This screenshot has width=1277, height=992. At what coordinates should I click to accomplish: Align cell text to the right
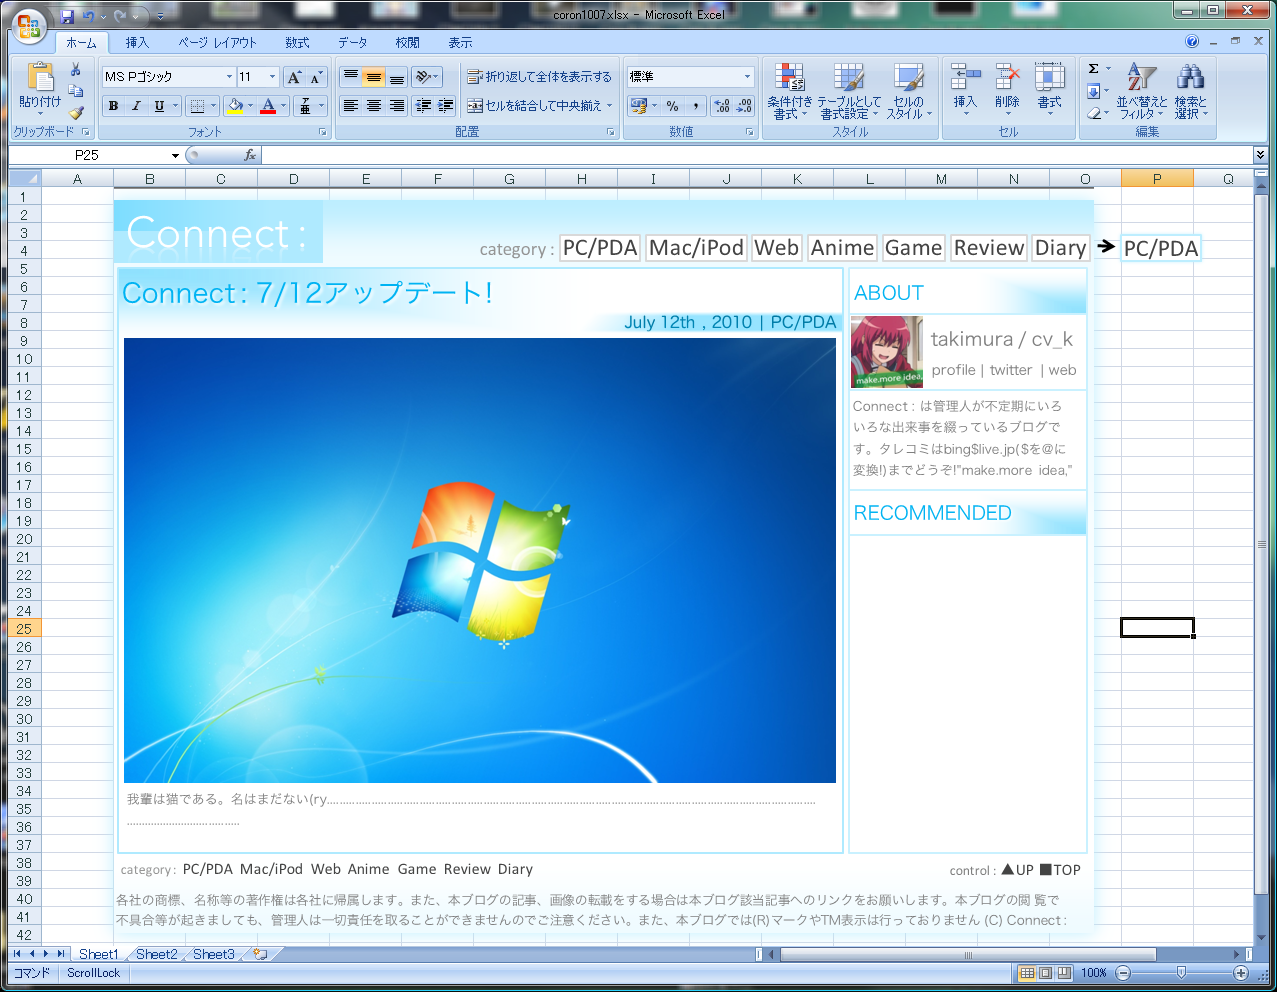(396, 106)
